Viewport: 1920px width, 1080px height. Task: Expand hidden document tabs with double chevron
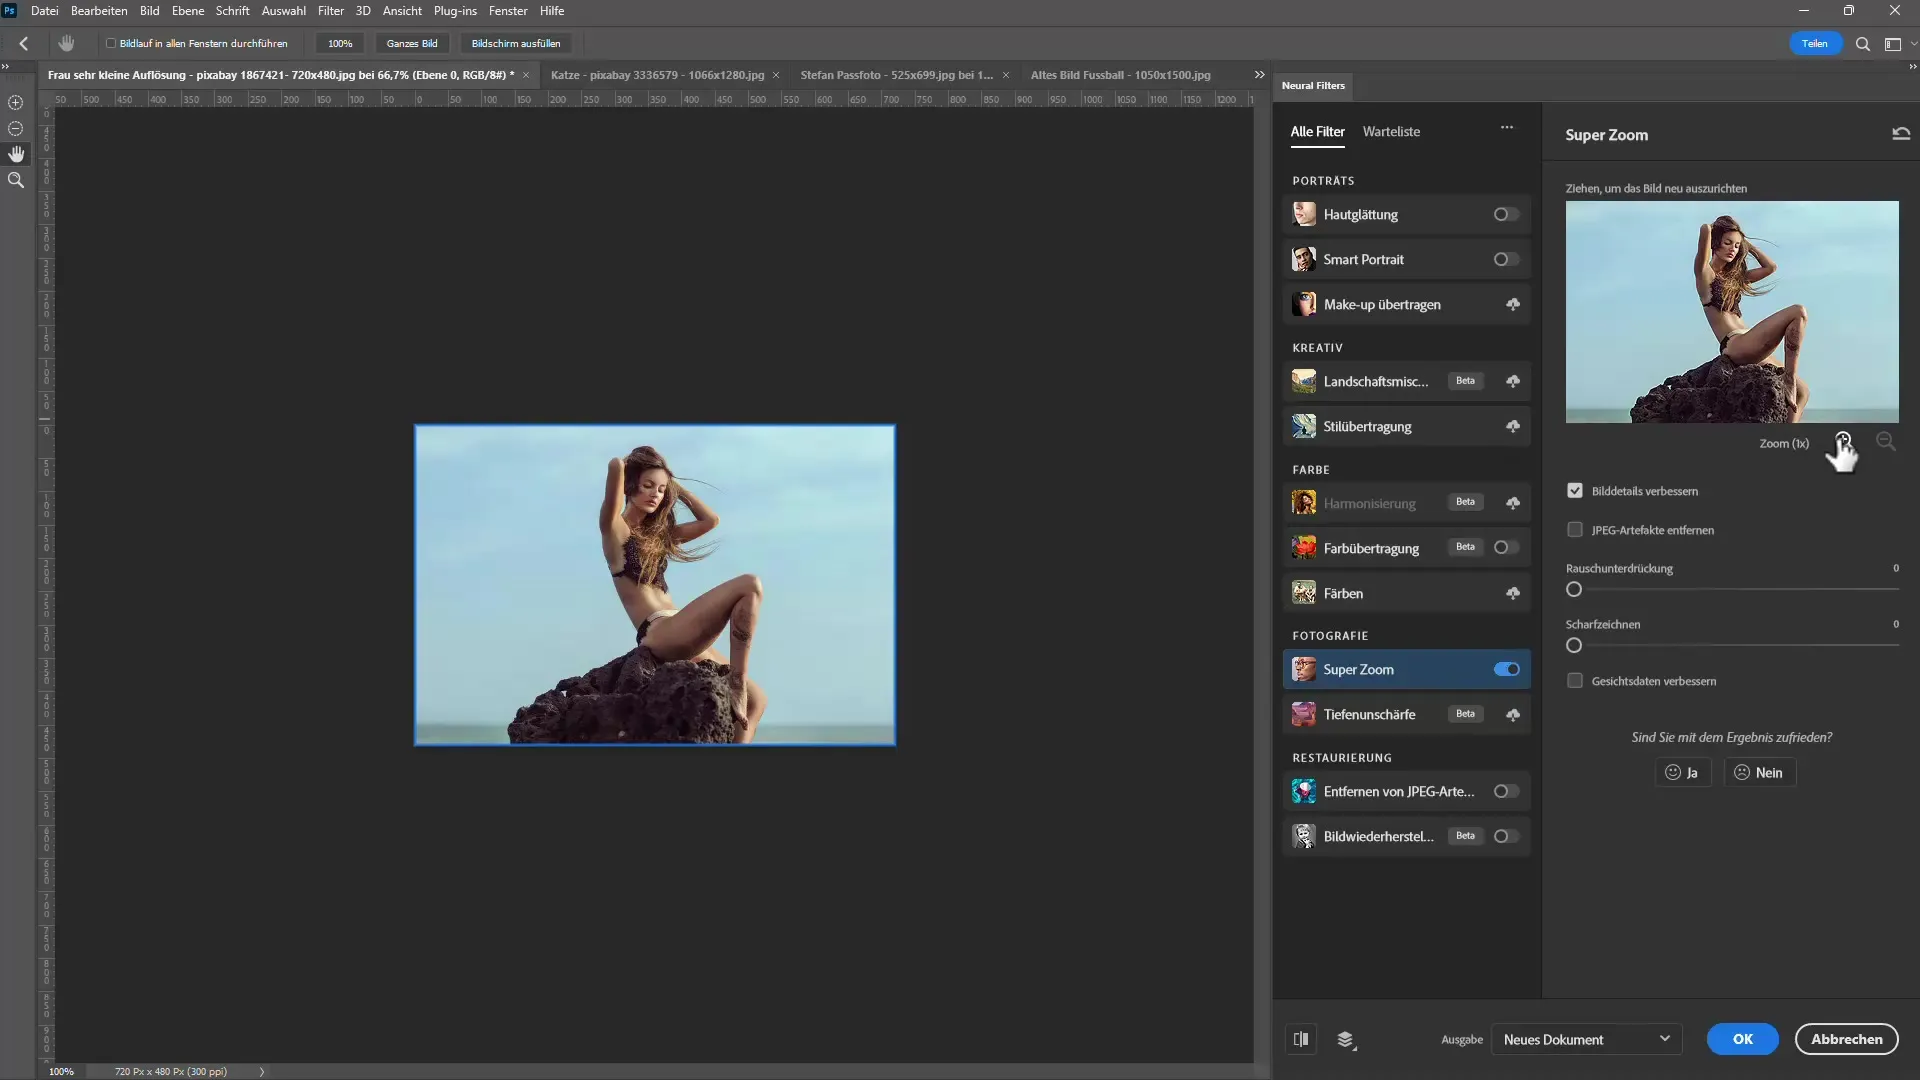pyautogui.click(x=1259, y=75)
